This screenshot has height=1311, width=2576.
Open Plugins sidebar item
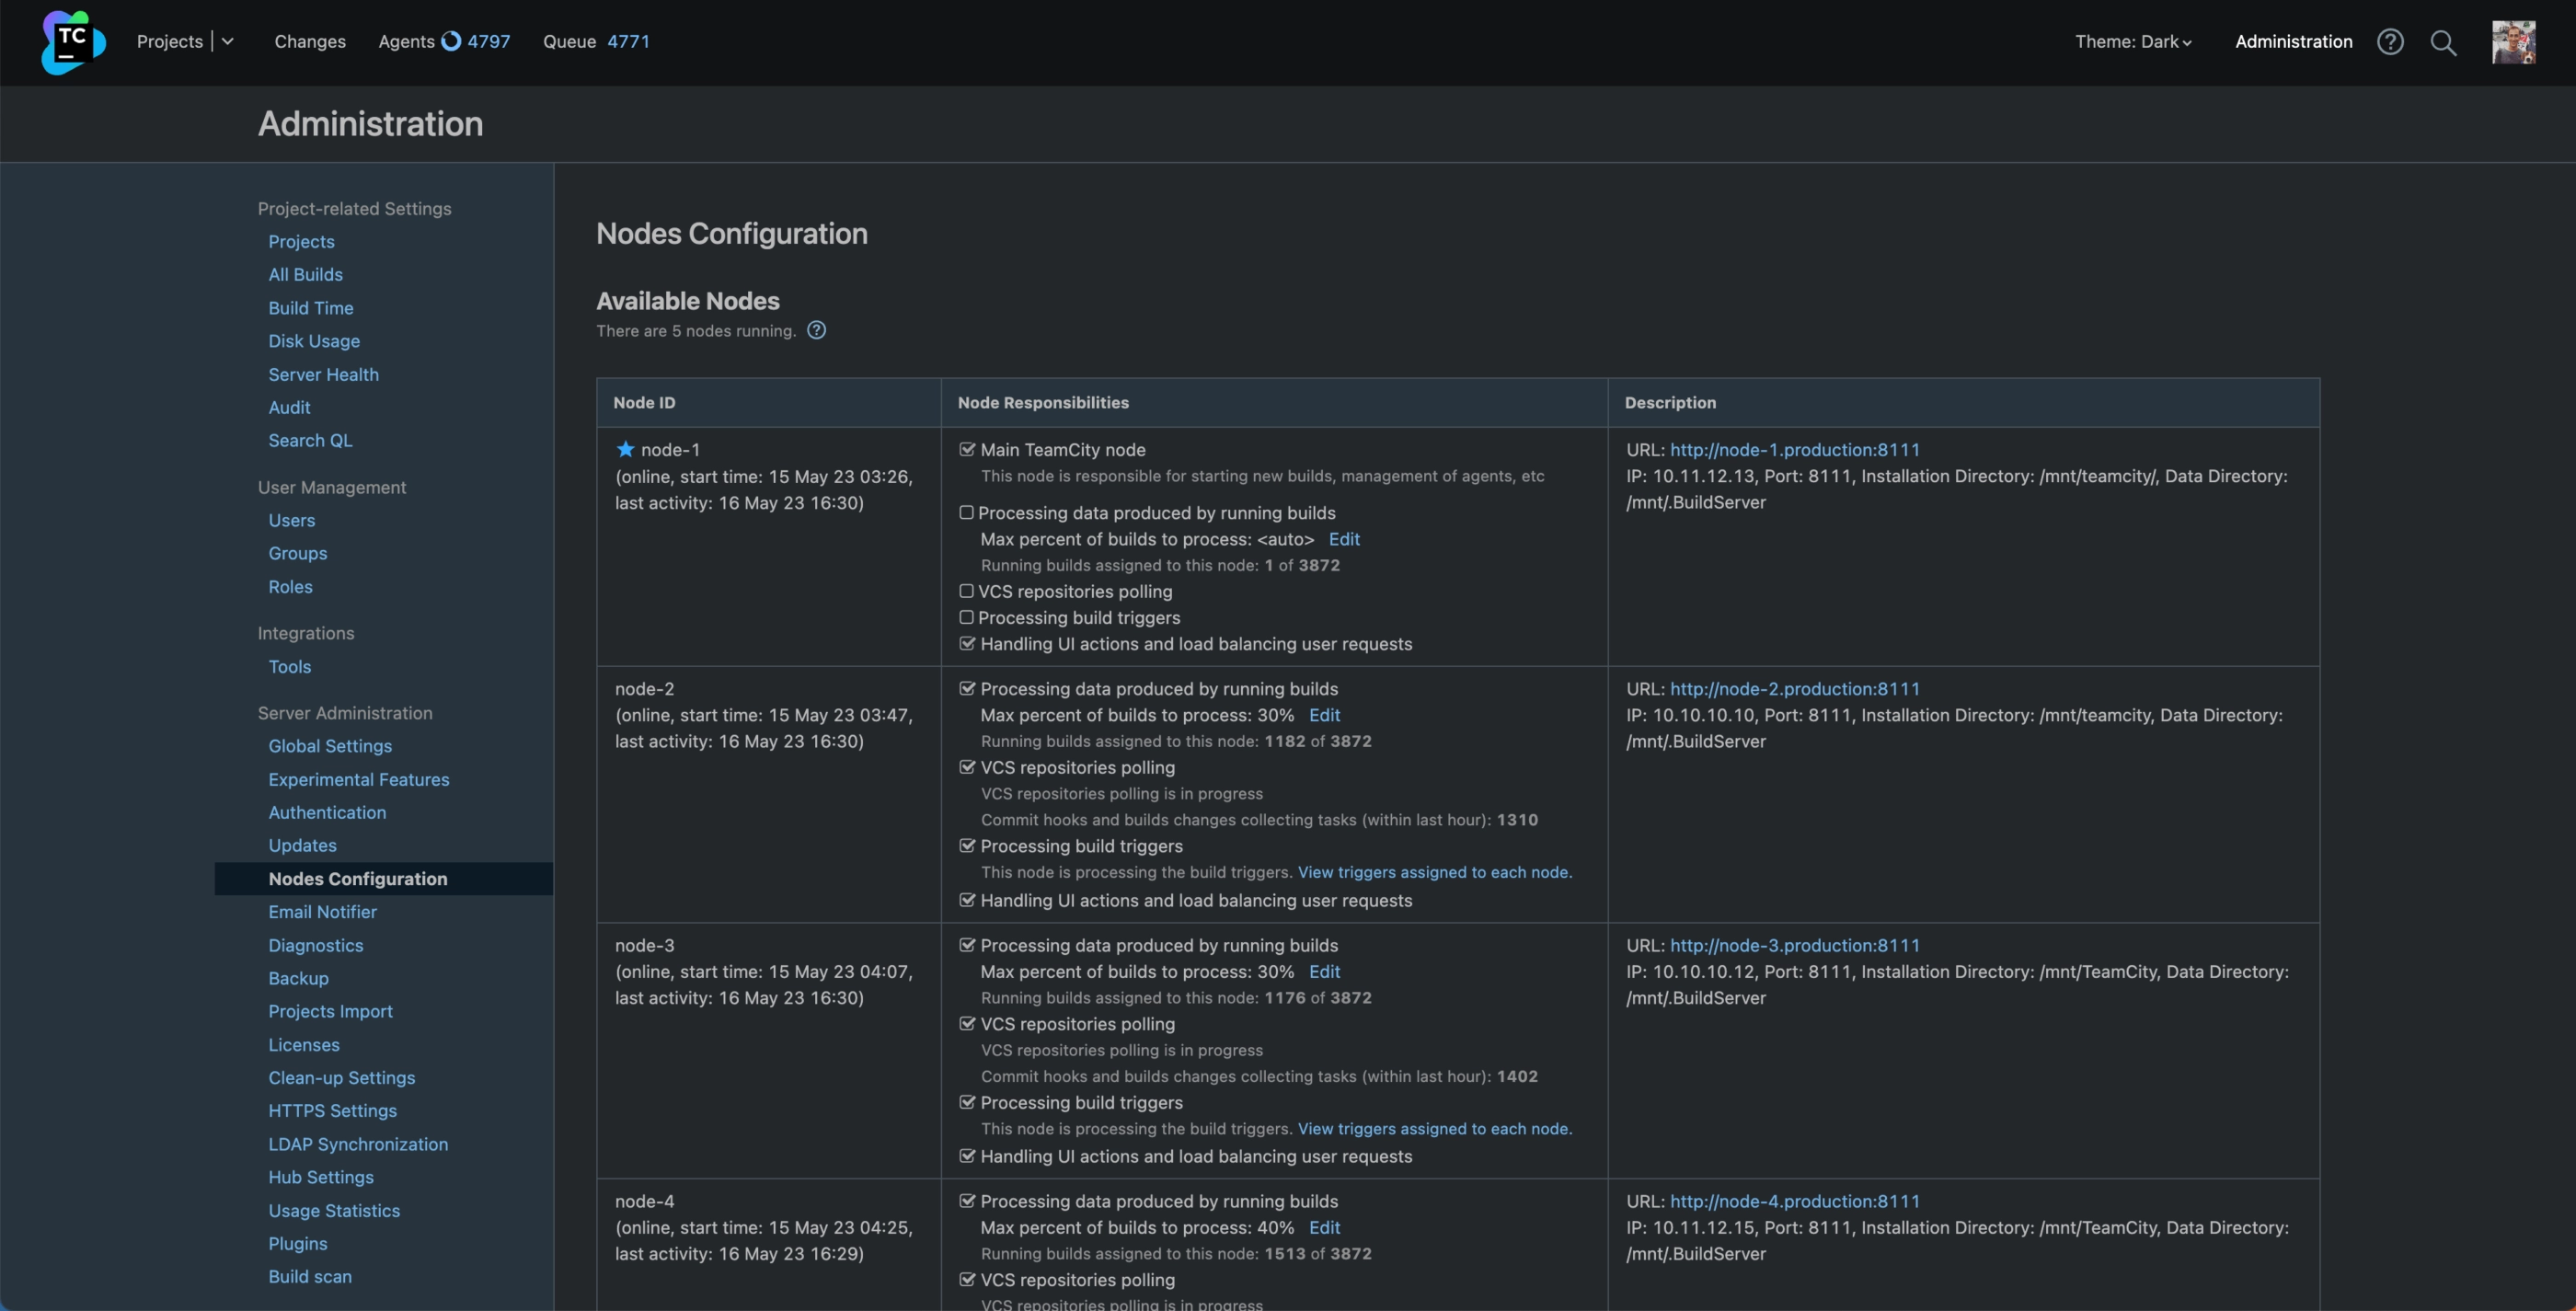point(297,1243)
